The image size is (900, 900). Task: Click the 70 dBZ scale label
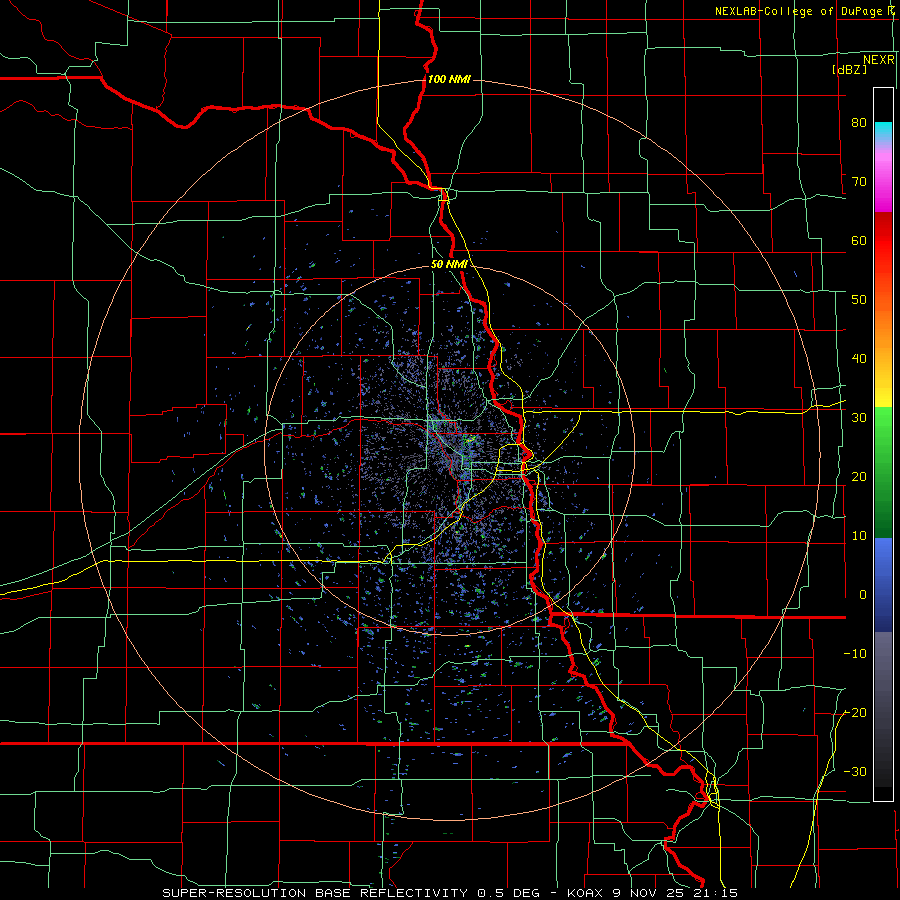pyautogui.click(x=859, y=181)
